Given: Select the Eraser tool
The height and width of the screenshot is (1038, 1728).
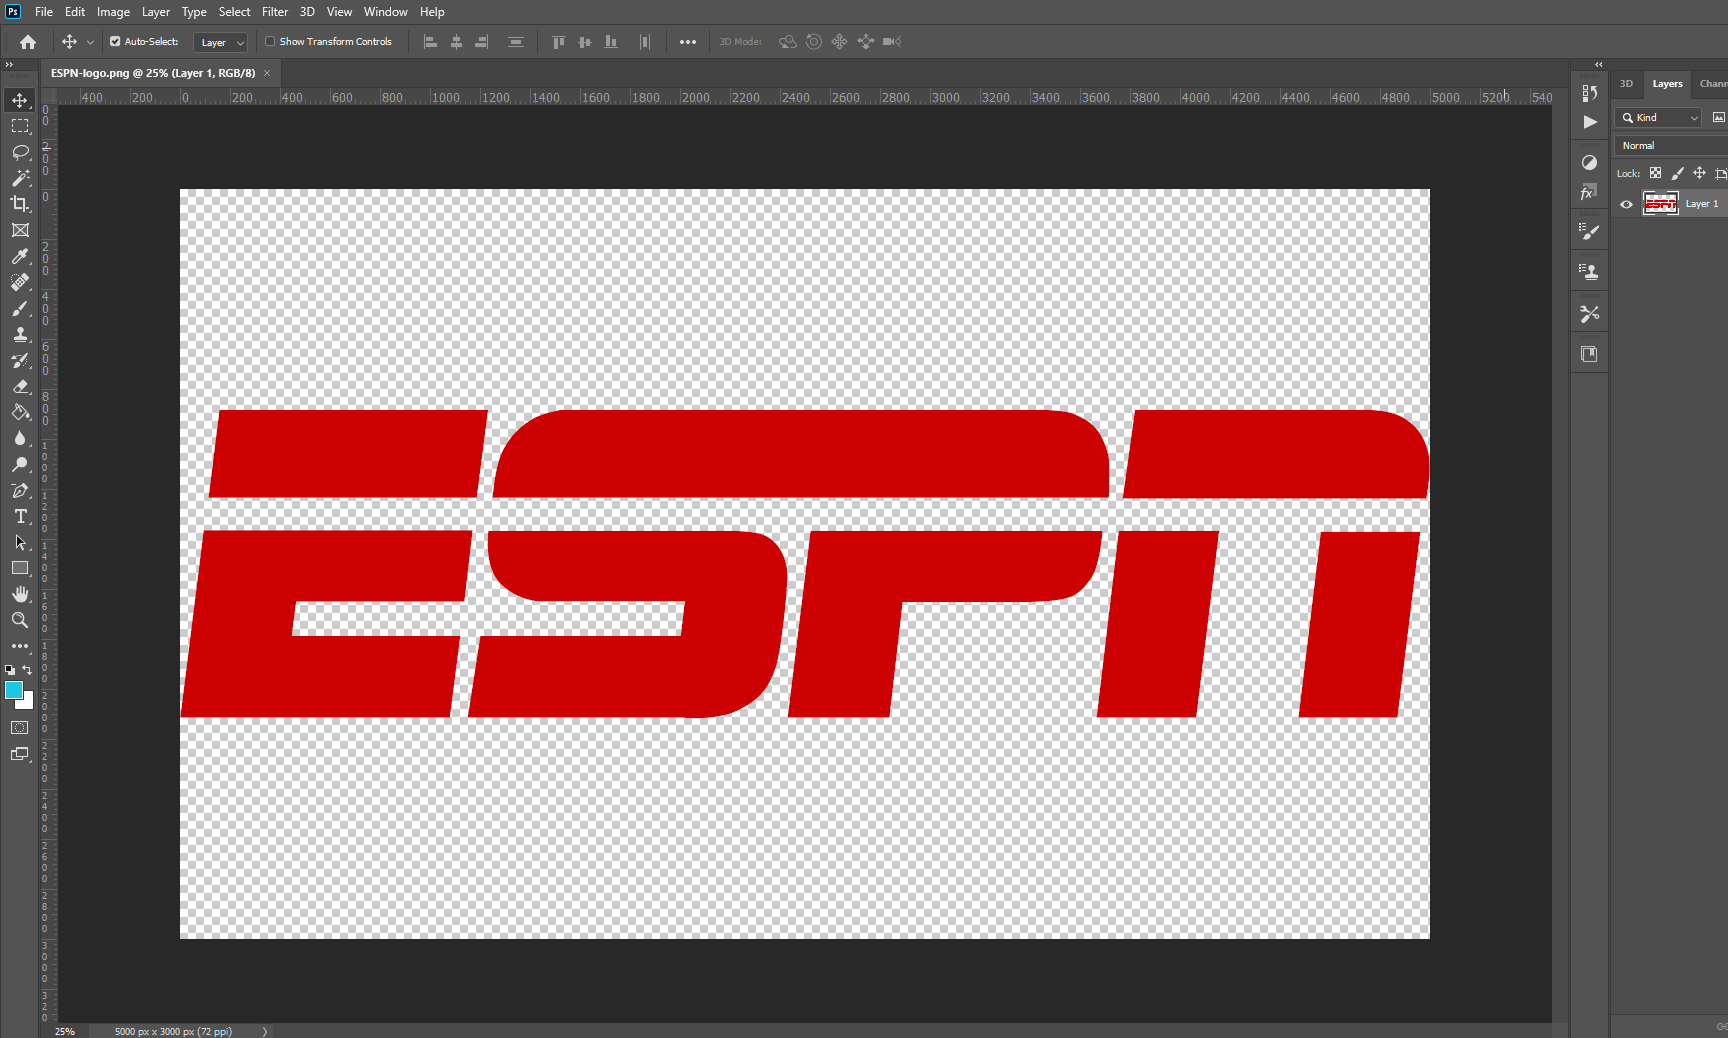Looking at the screenshot, I should pos(20,386).
